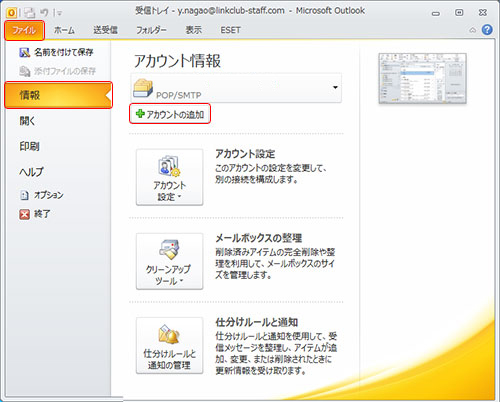Viewport: 500px width, 402px height.
Task: Open the ESET ribbon tab
Action: pyautogui.click(x=230, y=30)
